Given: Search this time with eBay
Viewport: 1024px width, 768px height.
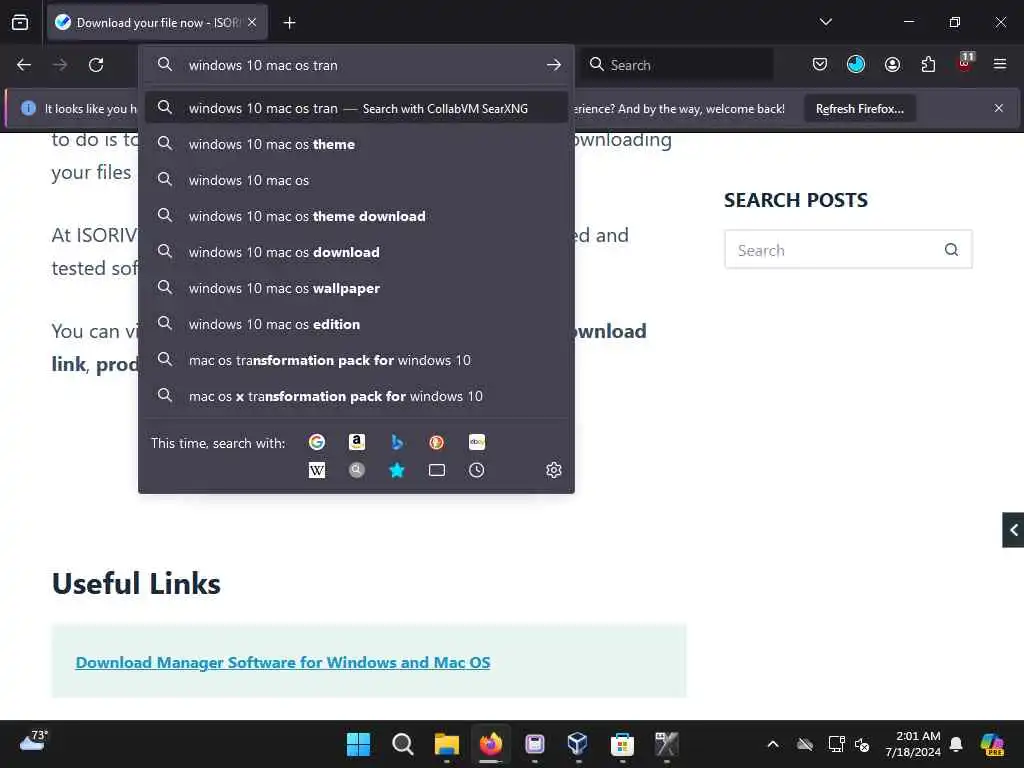Looking at the screenshot, I should (477, 442).
